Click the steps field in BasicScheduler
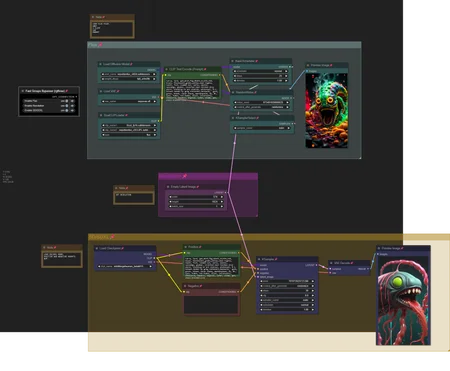Viewport: 450px width, 371px height. click(x=261, y=76)
